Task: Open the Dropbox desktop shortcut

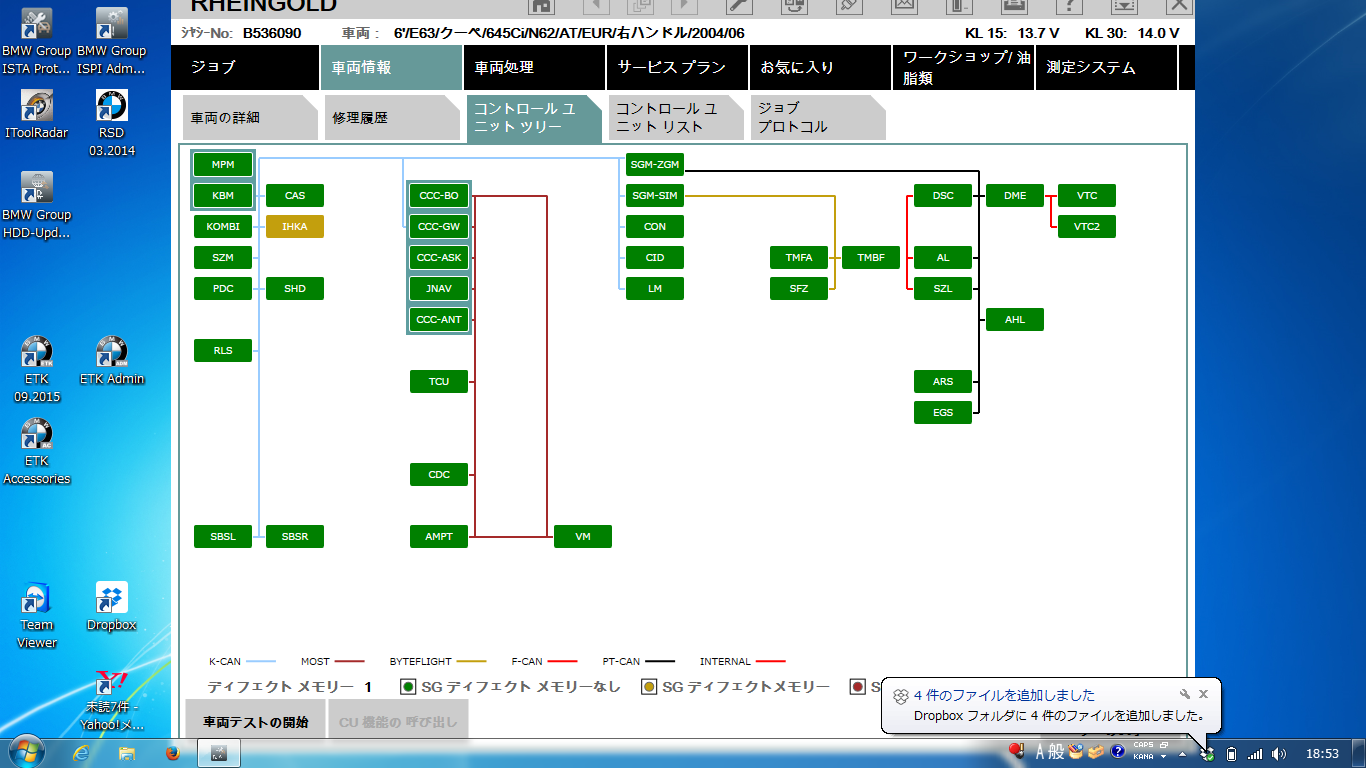Action: pyautogui.click(x=111, y=607)
